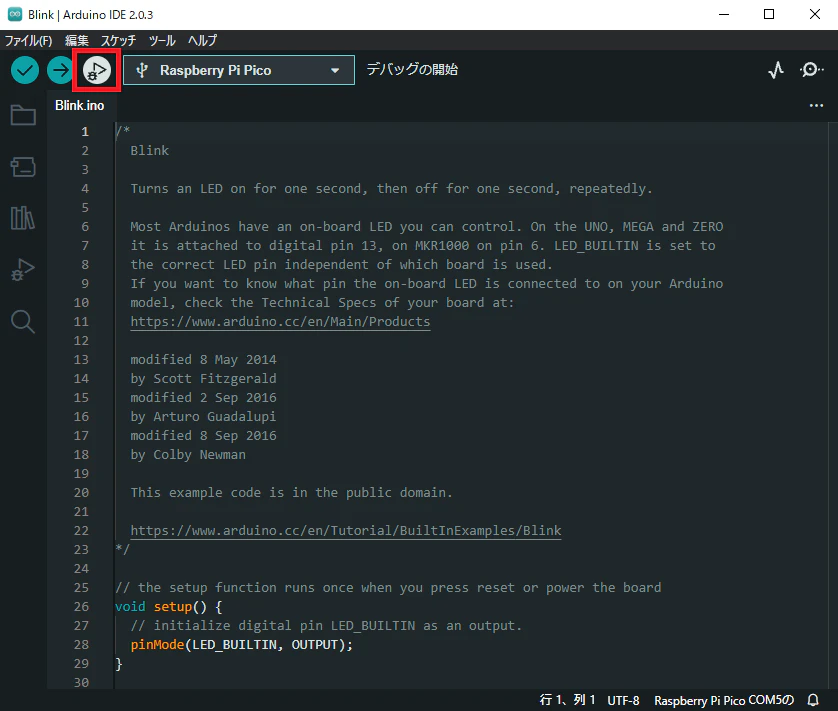Click line number 28 in the gutter
This screenshot has width=838, height=711.
point(81,644)
